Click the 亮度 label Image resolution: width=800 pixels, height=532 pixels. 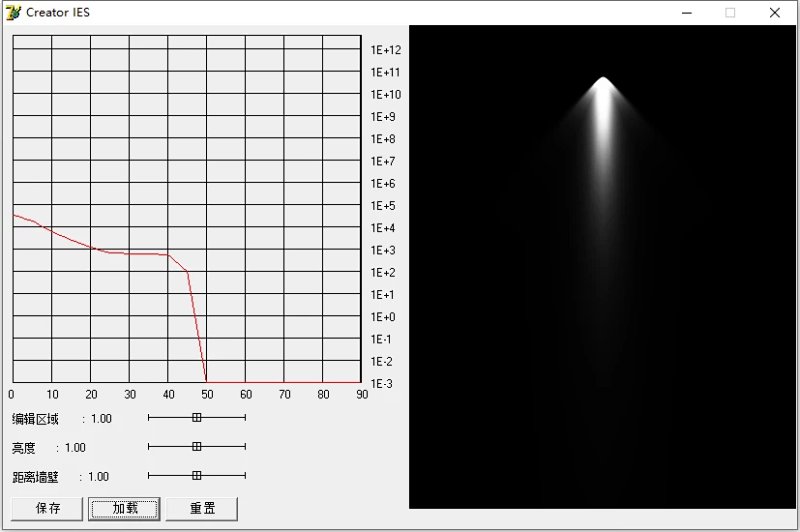[x=23, y=448]
